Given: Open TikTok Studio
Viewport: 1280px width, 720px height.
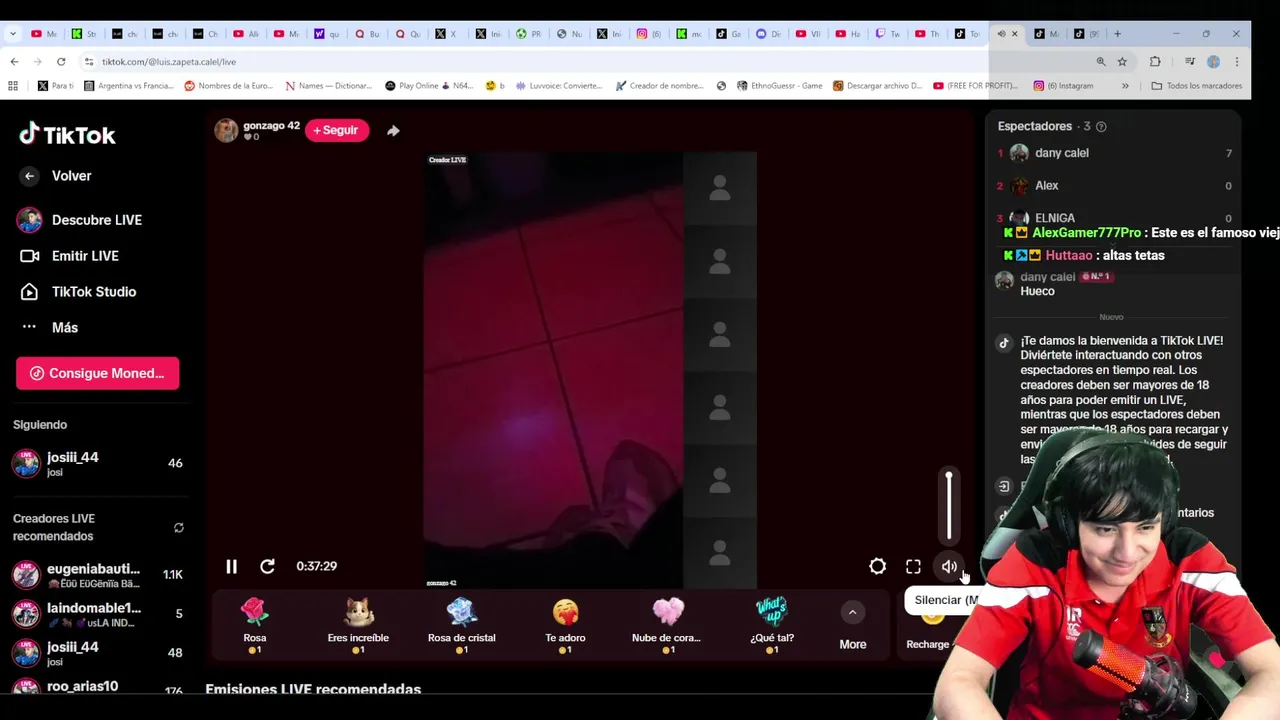Looking at the screenshot, I should tap(77, 292).
